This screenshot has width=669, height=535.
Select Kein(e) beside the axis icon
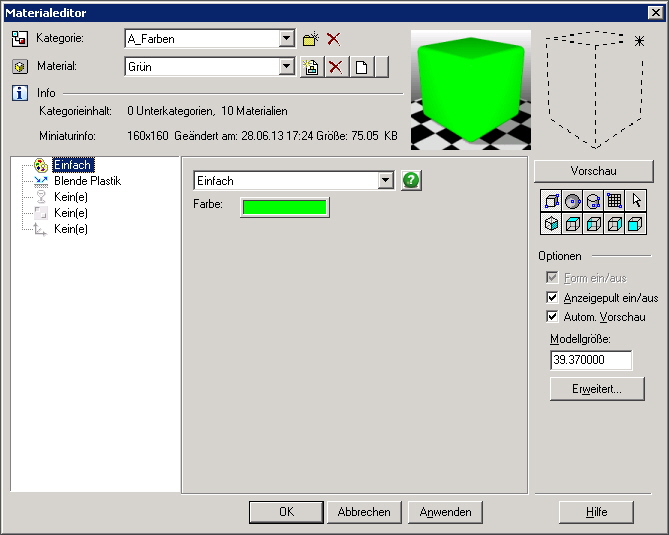pos(71,229)
